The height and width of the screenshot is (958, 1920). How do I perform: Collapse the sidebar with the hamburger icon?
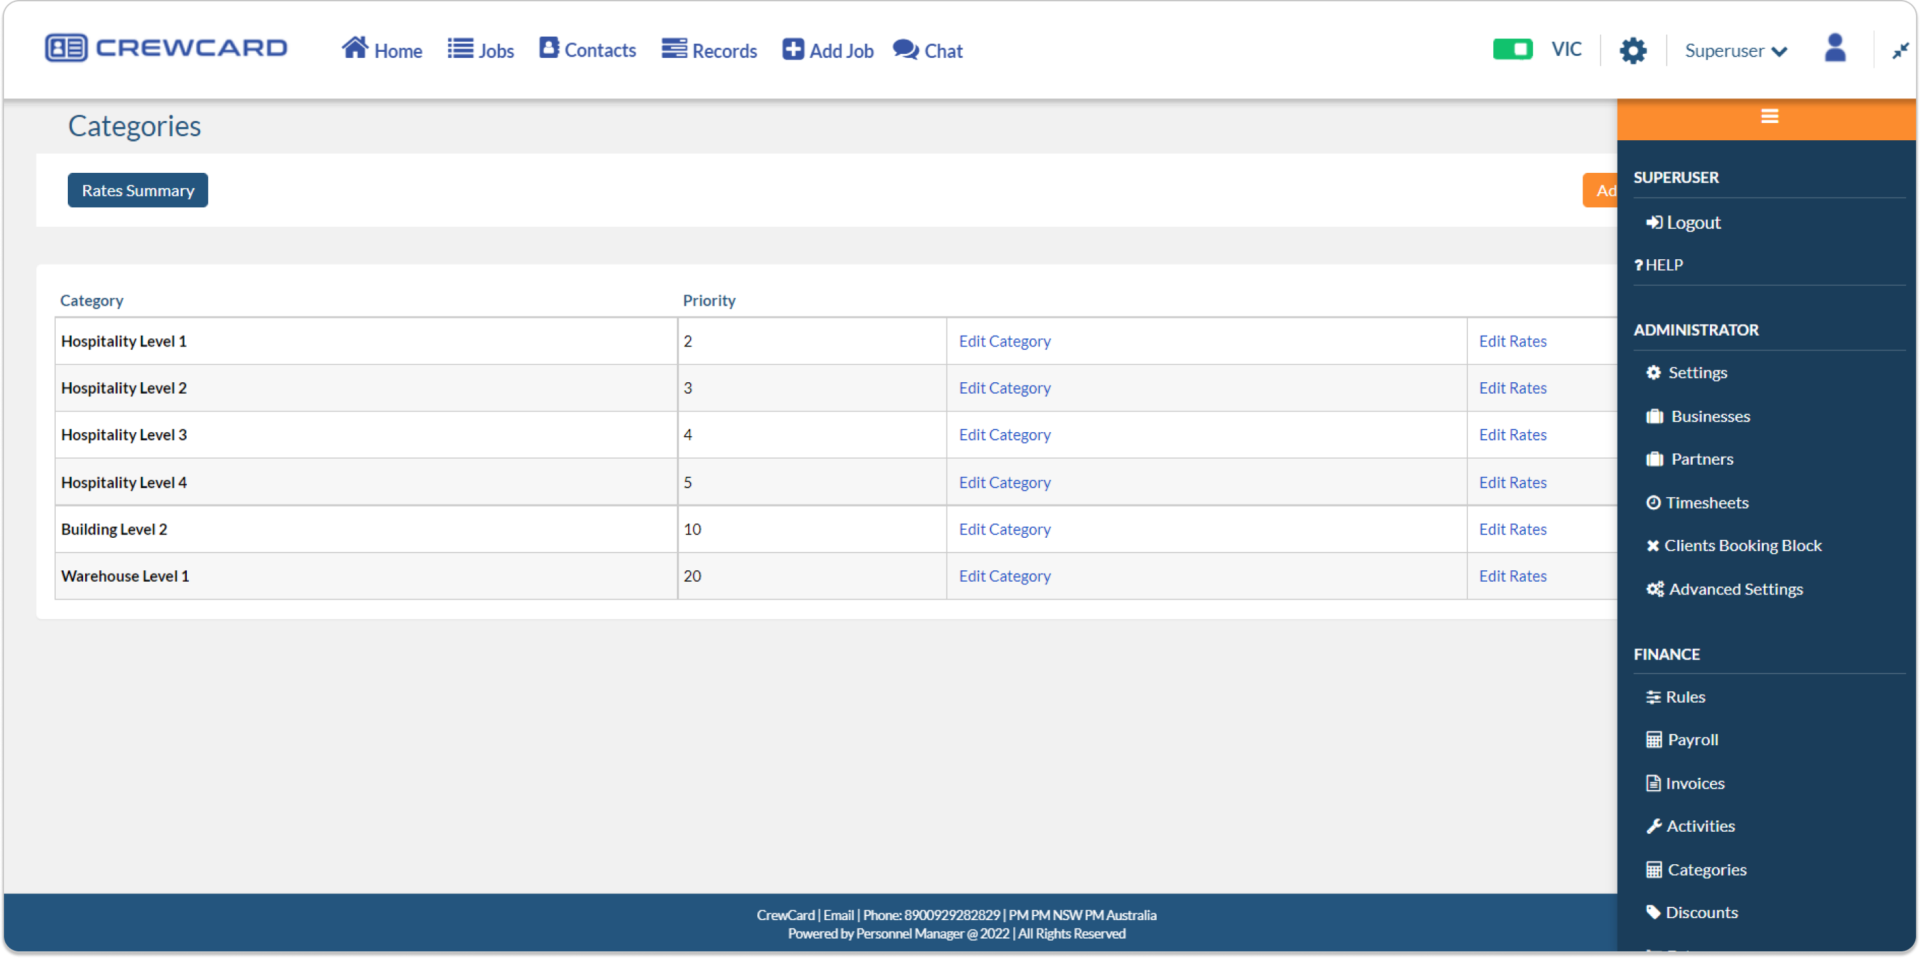tap(1769, 117)
